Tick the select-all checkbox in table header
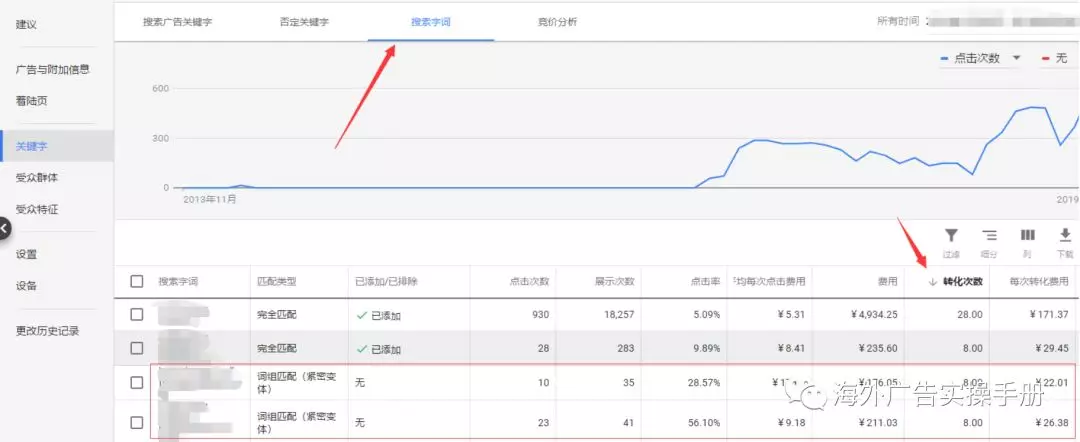Screen dimensions: 1080x442 [137, 281]
